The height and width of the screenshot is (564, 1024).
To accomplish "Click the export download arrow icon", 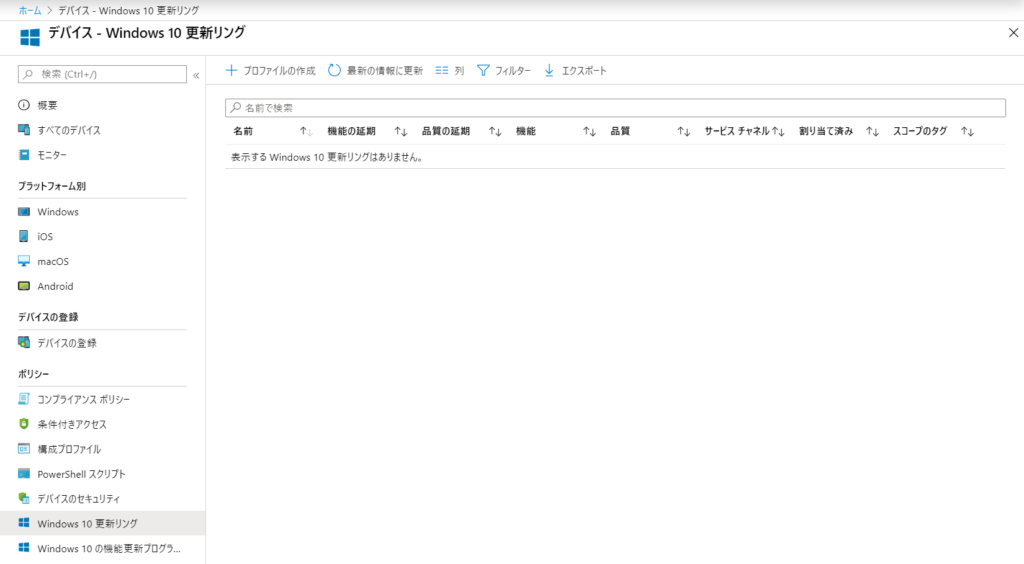I will (549, 70).
